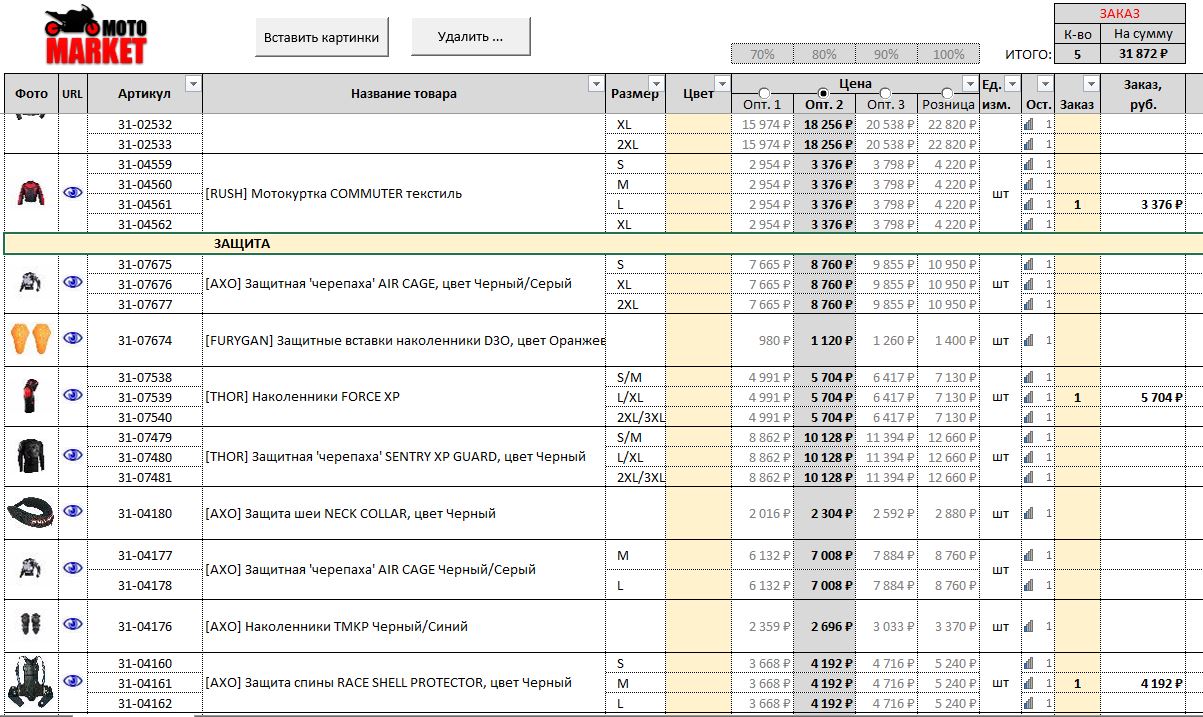Viewport: 1203px width, 717px height.
Task: Select the Розница price radio button
Action: pos(947,94)
